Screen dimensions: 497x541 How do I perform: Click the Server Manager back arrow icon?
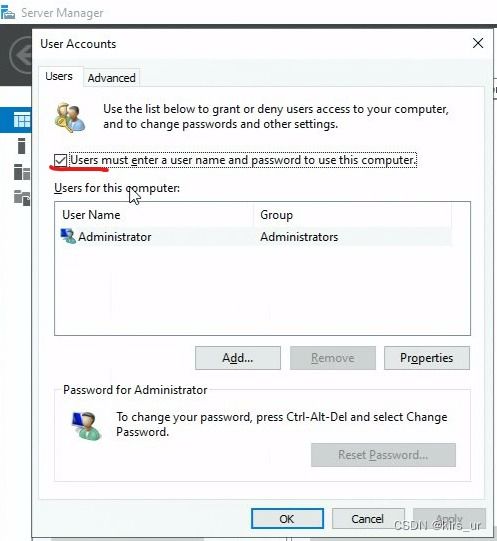click(x=21, y=56)
